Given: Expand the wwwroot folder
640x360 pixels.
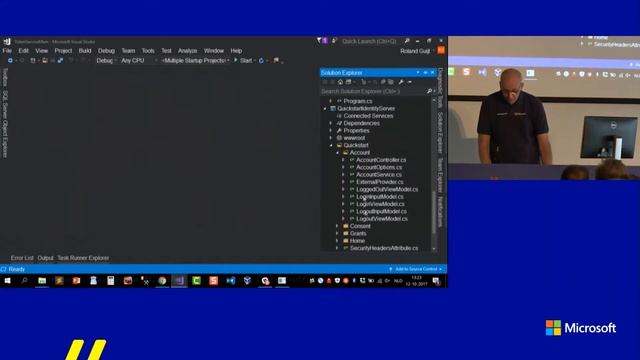Looking at the screenshot, I should coord(331,138).
